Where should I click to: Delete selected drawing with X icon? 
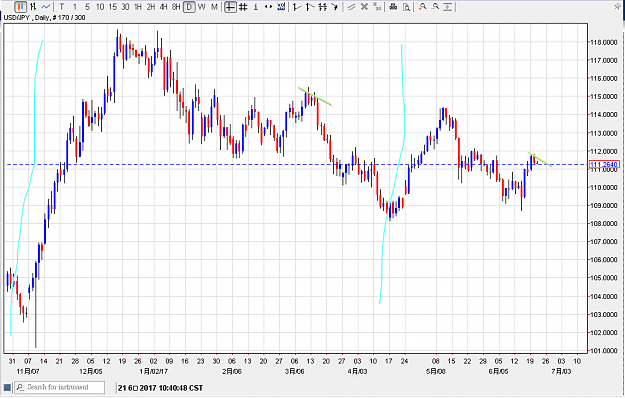click(x=364, y=7)
